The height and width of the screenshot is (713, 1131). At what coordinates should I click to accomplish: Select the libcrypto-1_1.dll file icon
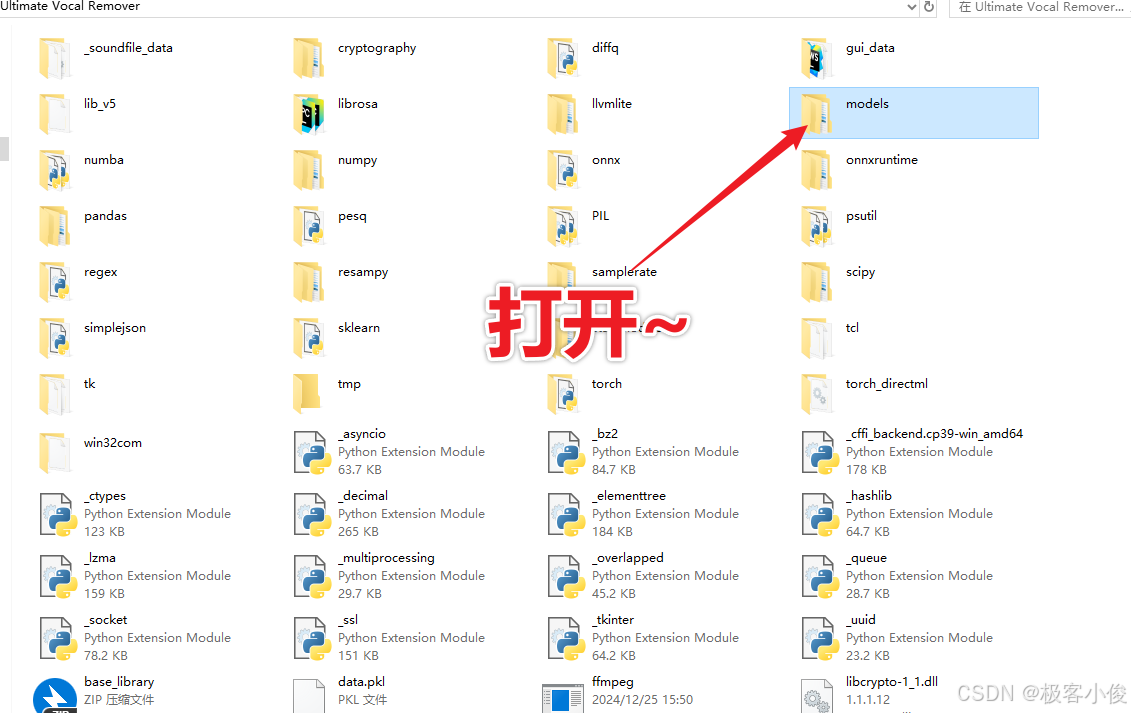[818, 696]
